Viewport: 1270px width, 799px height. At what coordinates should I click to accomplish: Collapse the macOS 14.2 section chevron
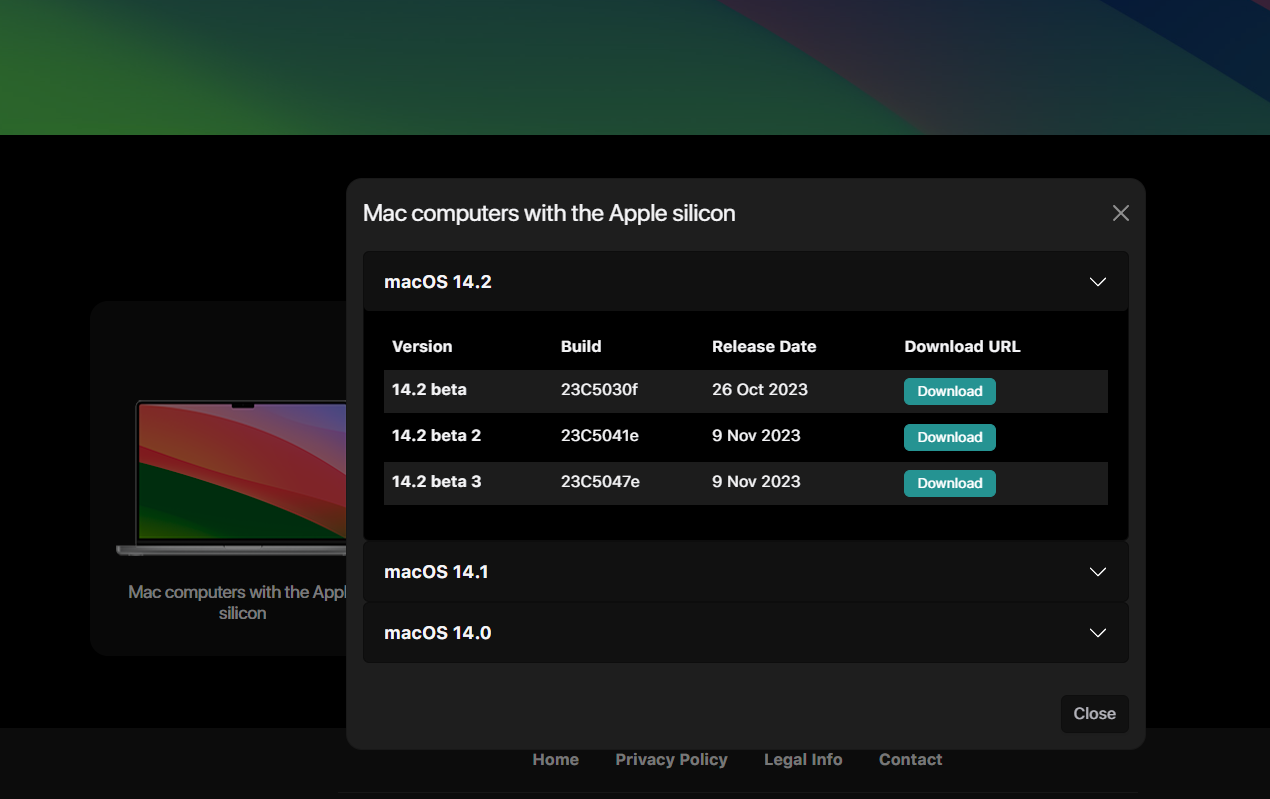(x=1097, y=282)
